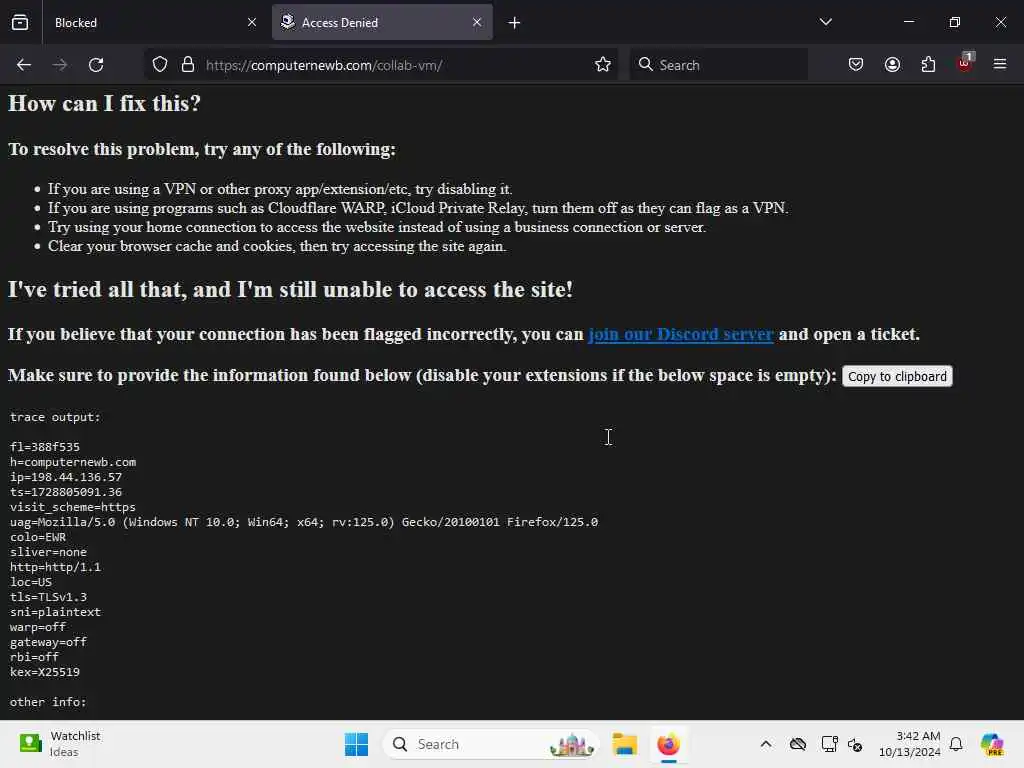Go back to previous page
Screen dimensions: 1024x768
click(x=24, y=65)
